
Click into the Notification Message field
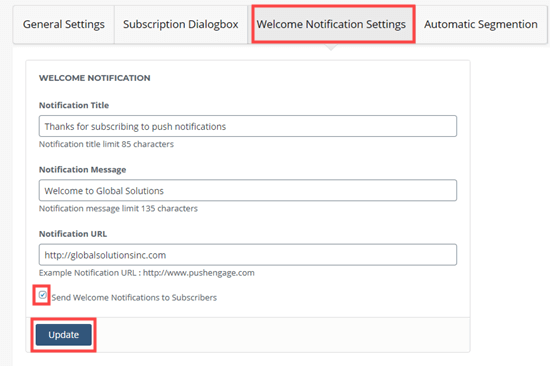point(248,190)
